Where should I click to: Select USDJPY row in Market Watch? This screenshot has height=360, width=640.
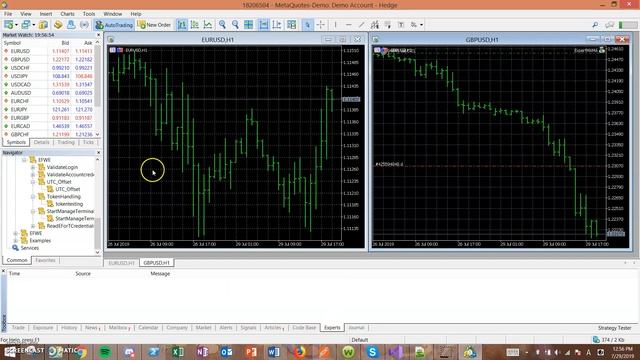click(48, 76)
